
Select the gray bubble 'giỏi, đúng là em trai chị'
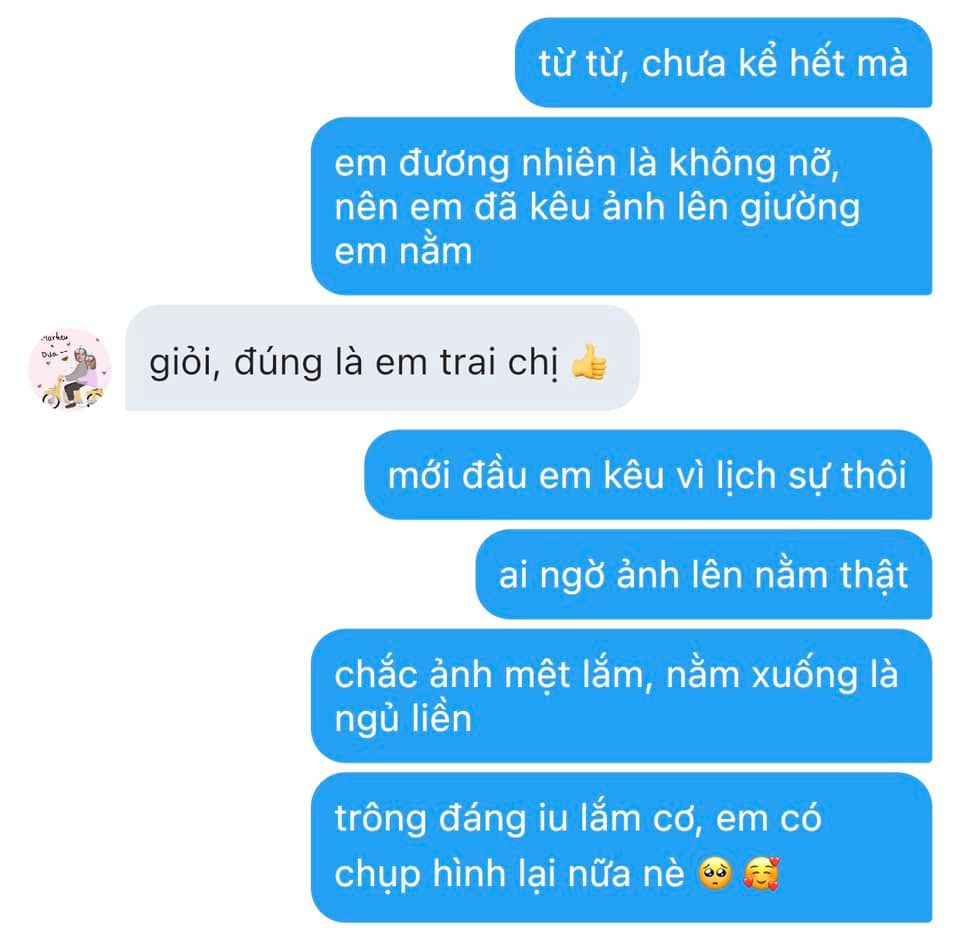(x=383, y=358)
